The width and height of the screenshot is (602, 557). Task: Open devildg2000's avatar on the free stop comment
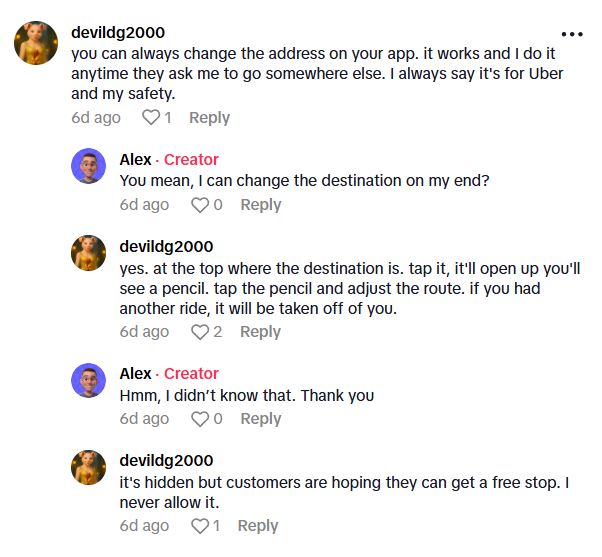[89, 467]
